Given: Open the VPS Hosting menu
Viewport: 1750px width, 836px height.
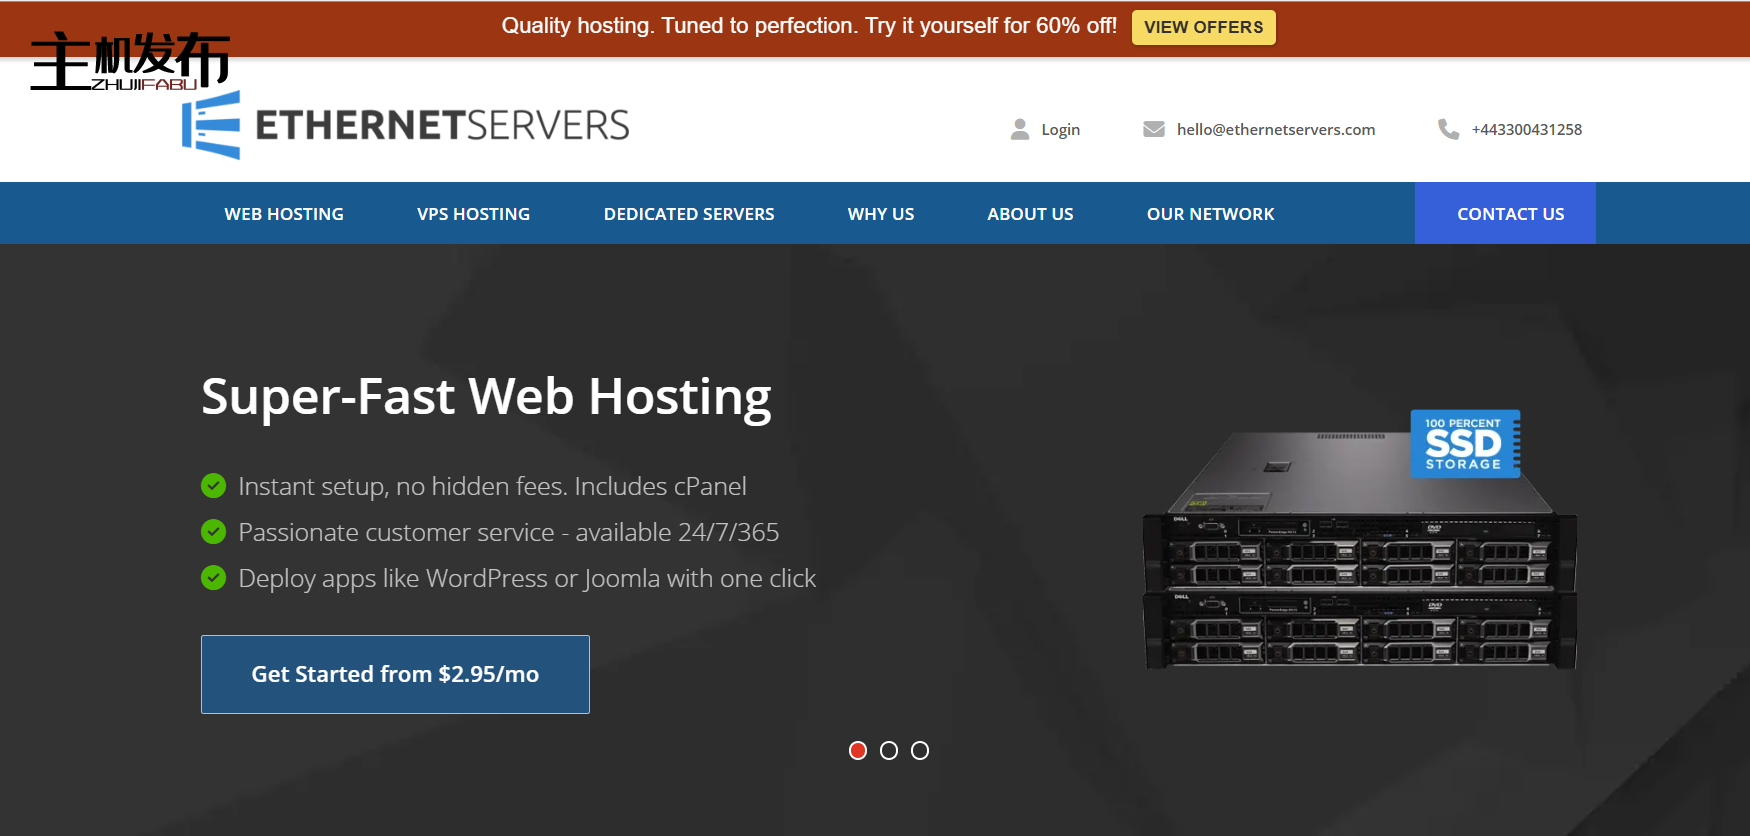Looking at the screenshot, I should click(x=474, y=214).
